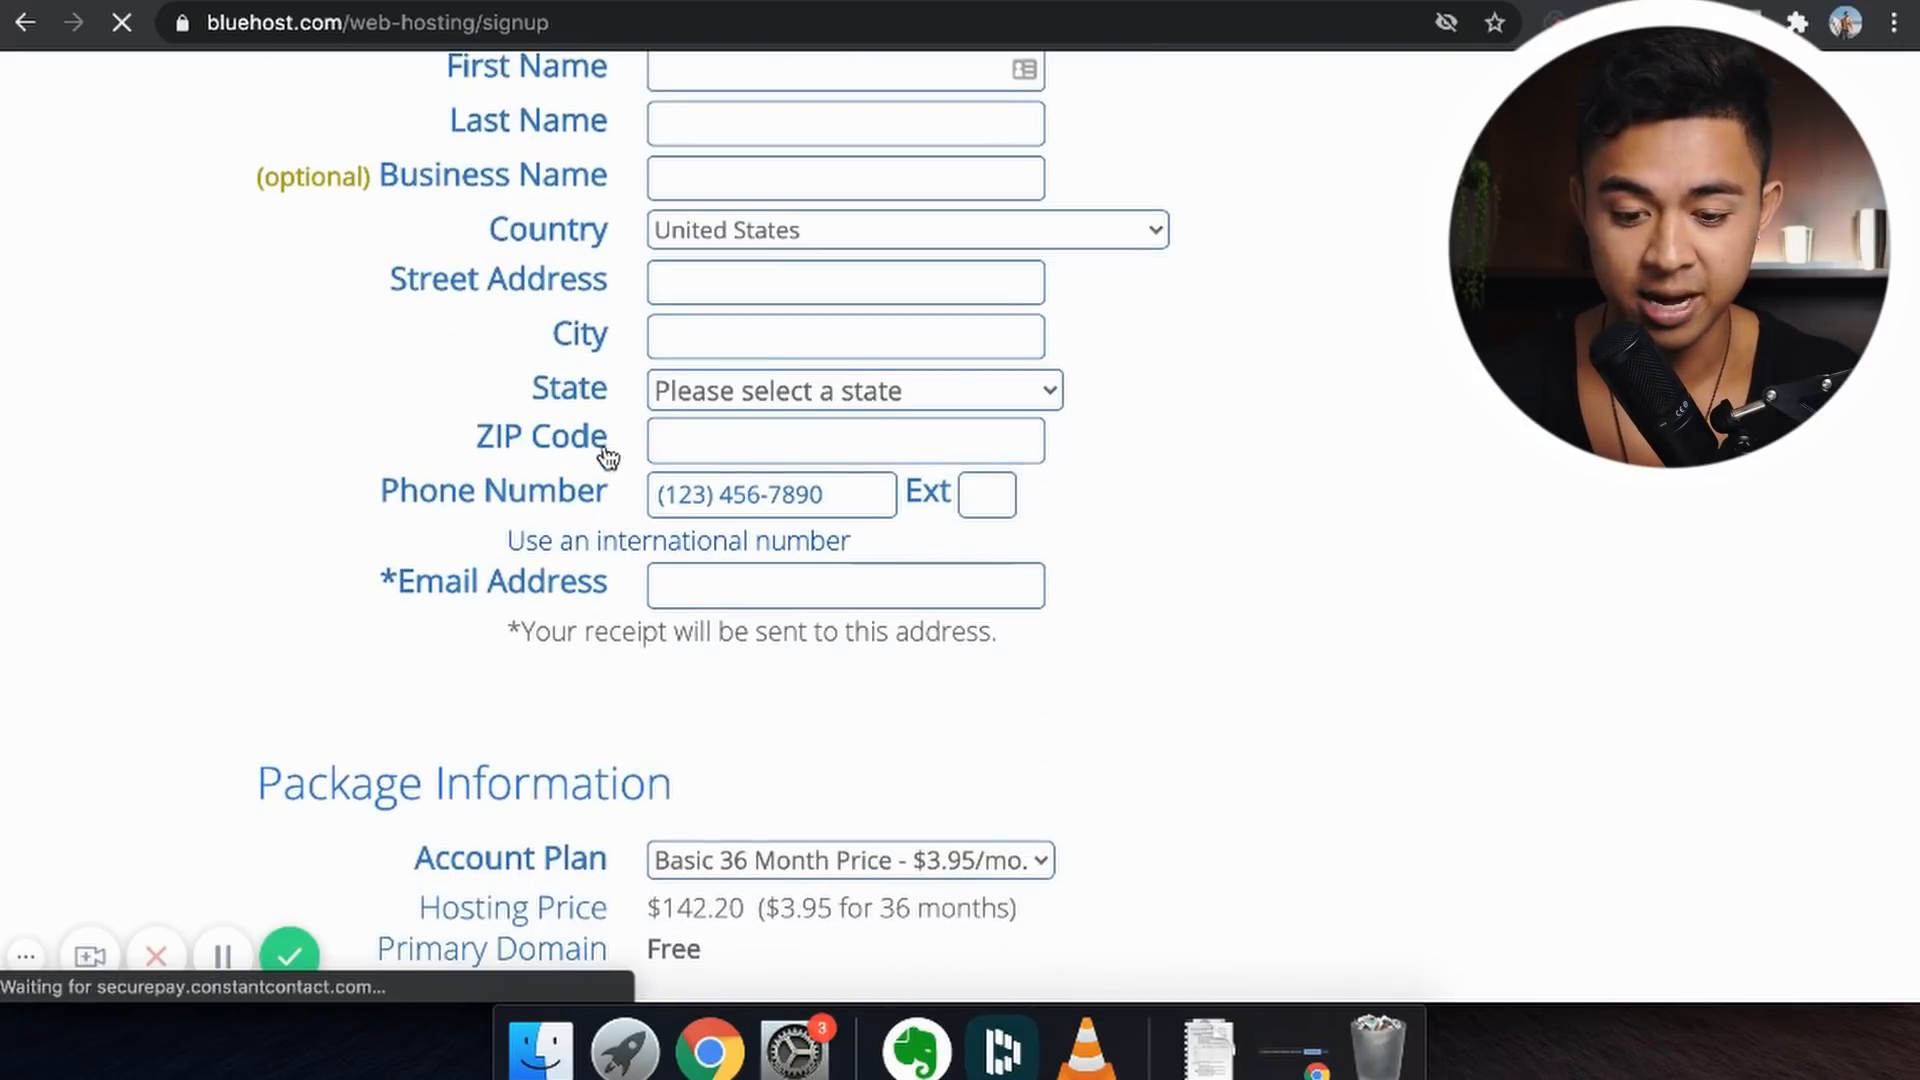The width and height of the screenshot is (1920, 1080).
Task: Click '*Your receipt will be sent' note text
Action: 751,632
